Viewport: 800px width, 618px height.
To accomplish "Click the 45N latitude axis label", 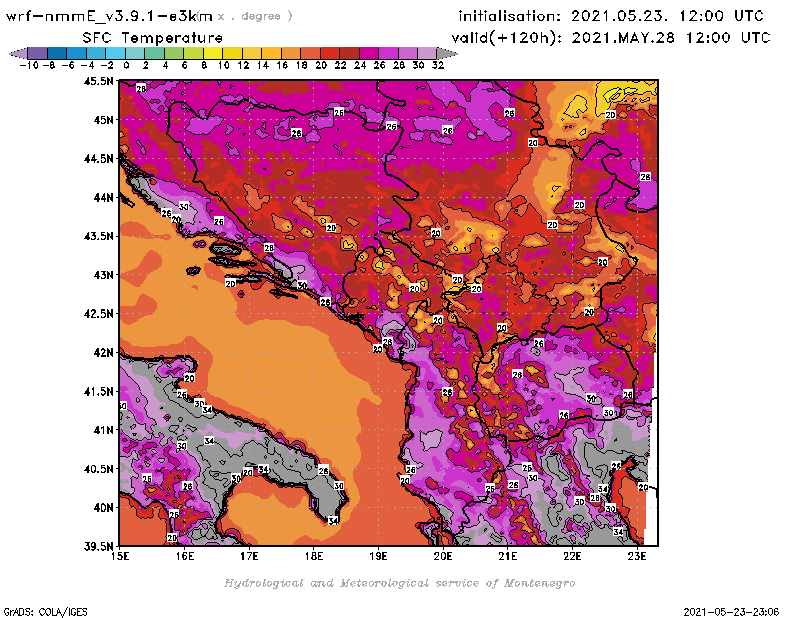I will [103, 120].
